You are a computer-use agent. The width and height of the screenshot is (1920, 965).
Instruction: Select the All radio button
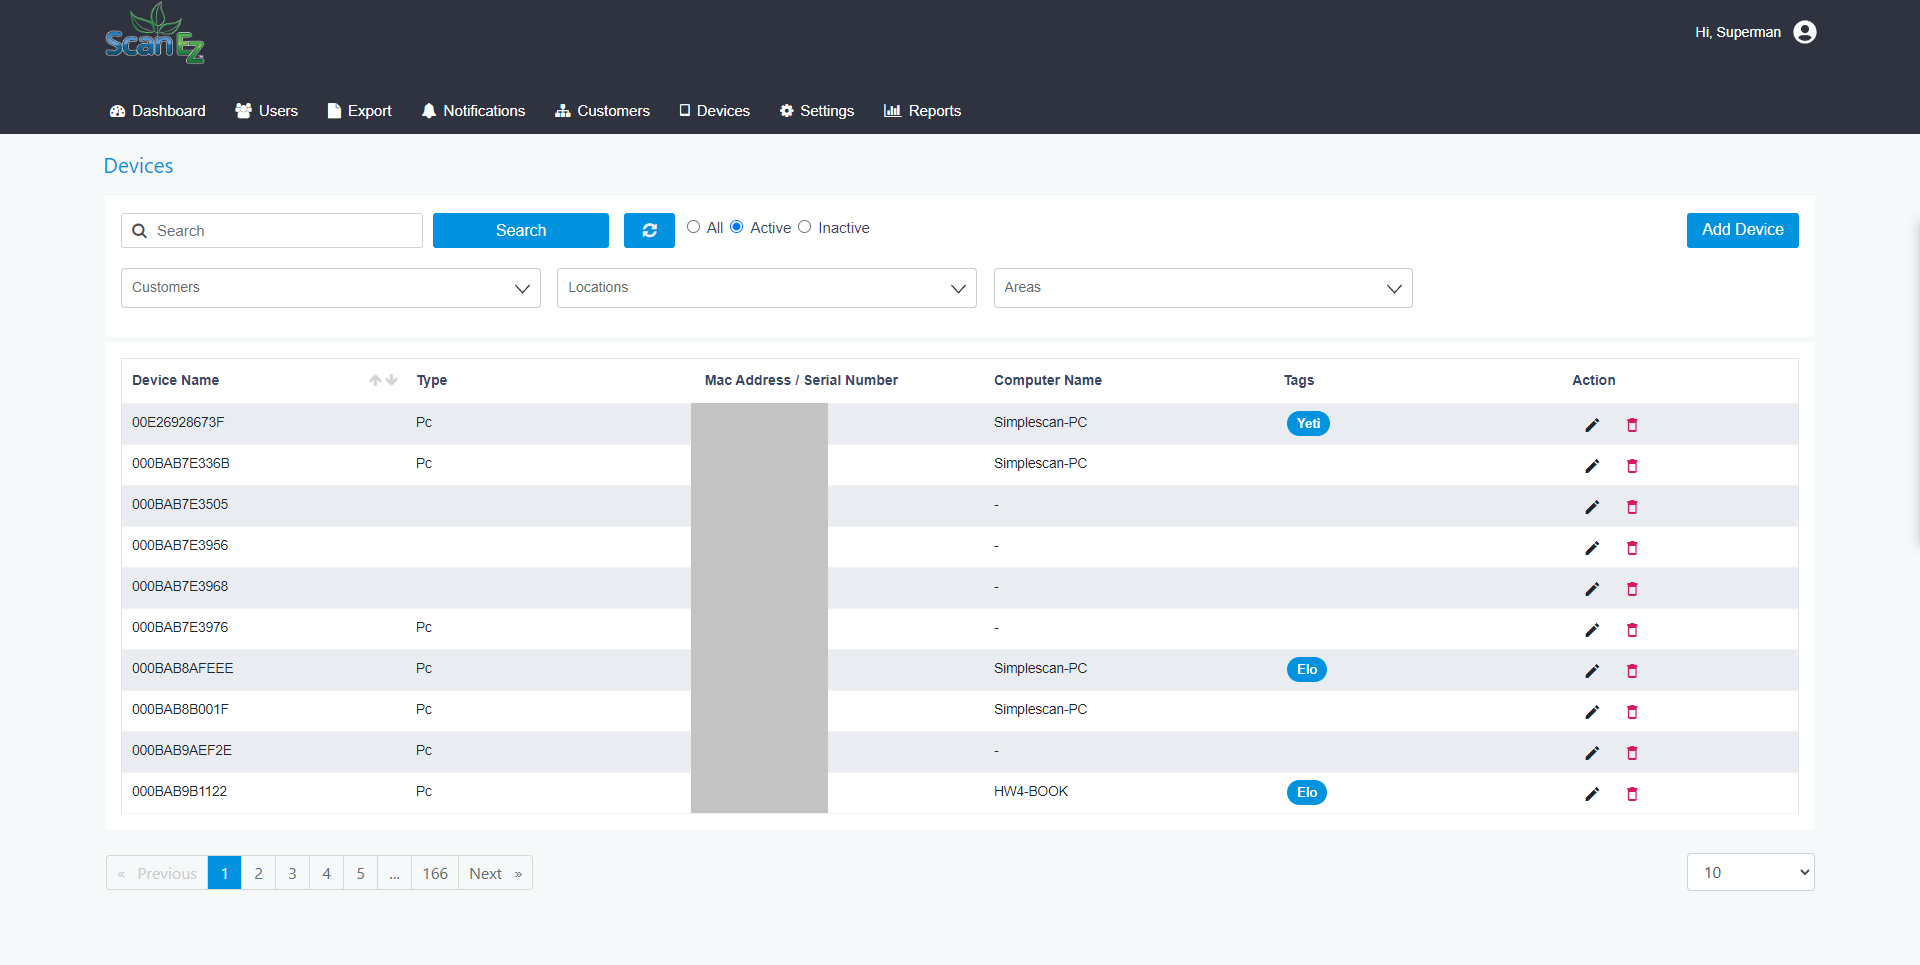tap(694, 227)
